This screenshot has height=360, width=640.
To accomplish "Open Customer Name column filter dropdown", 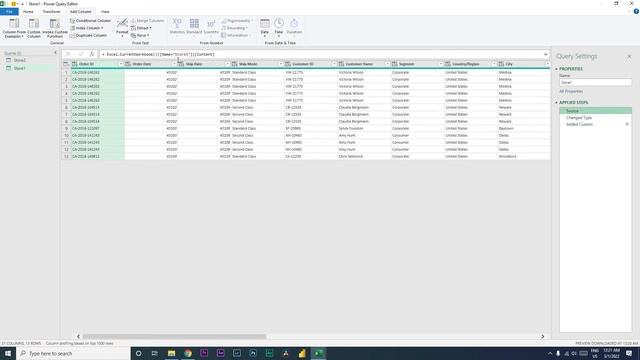I will pos(387,64).
